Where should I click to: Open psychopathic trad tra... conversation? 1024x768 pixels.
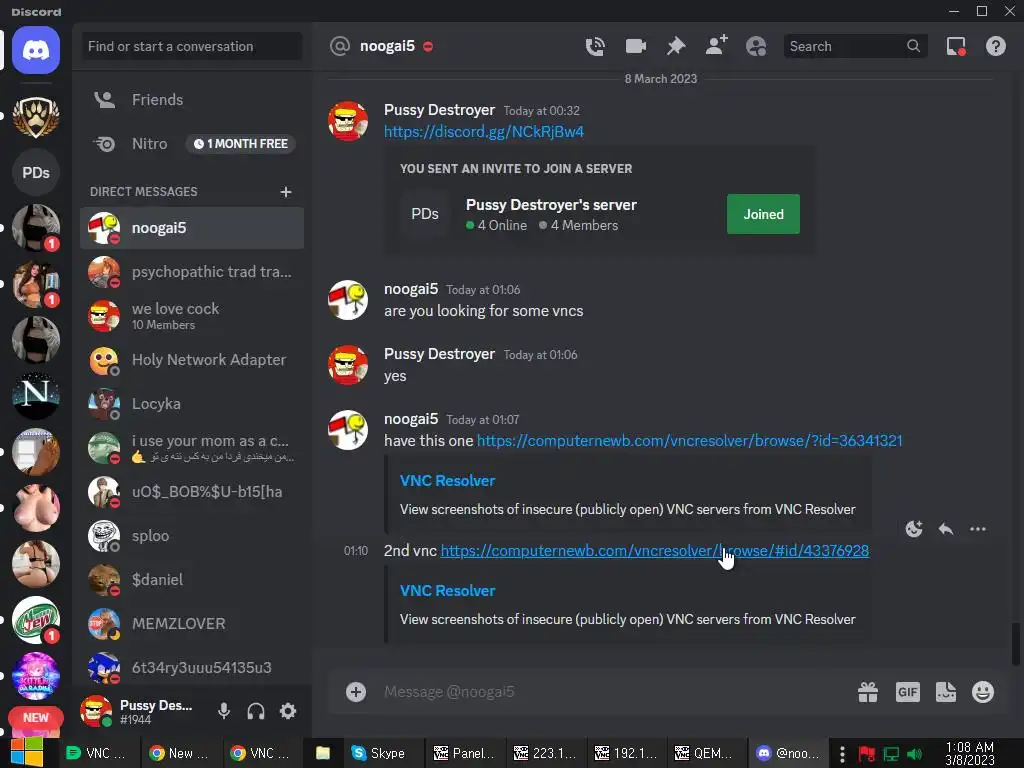[192, 272]
